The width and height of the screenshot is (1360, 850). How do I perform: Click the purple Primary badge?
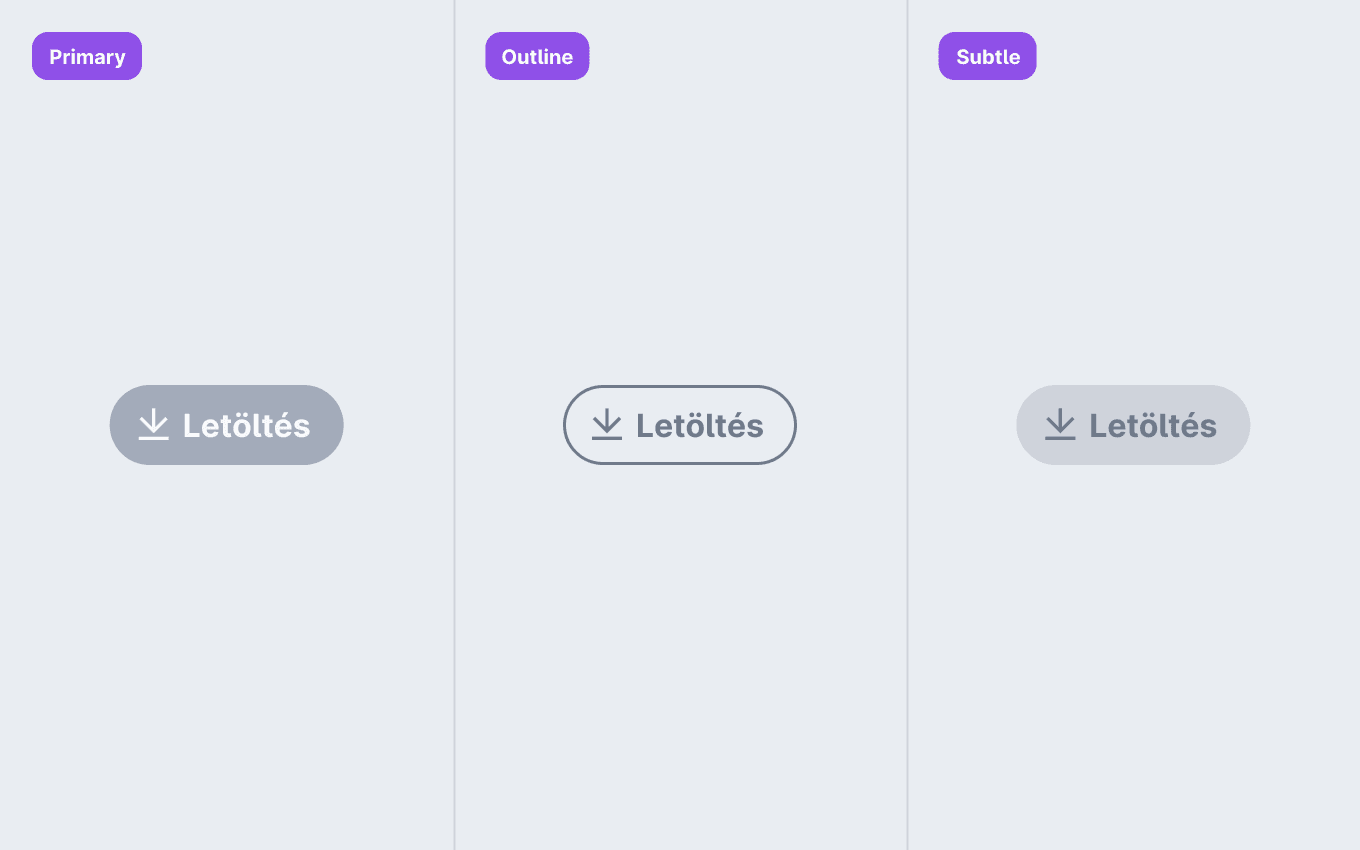tap(87, 56)
